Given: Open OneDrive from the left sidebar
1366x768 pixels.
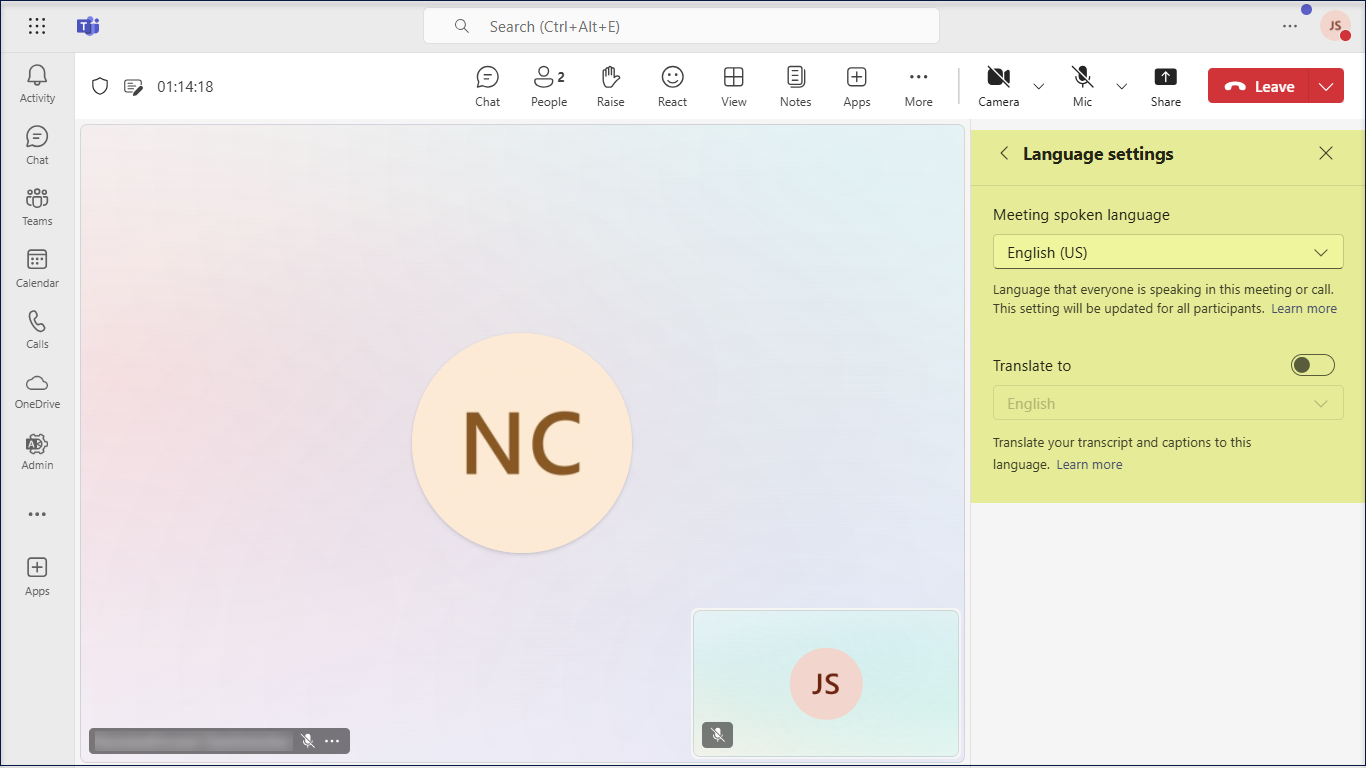Looking at the screenshot, I should (x=37, y=391).
